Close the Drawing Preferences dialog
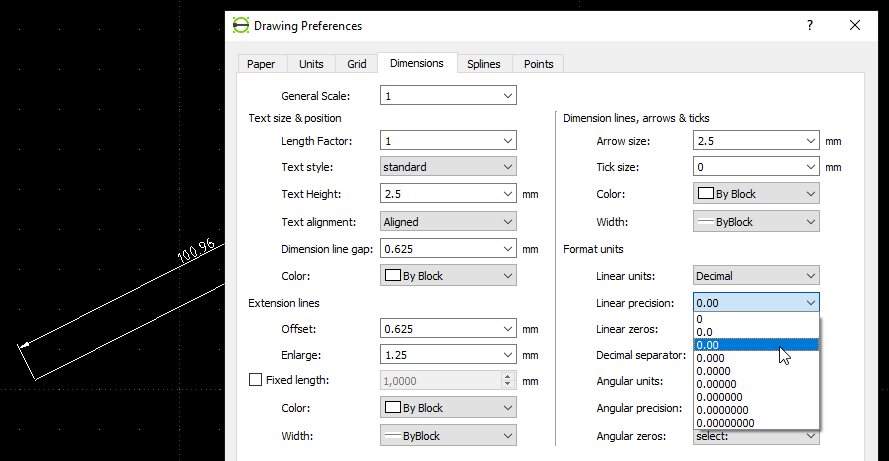 [855, 26]
